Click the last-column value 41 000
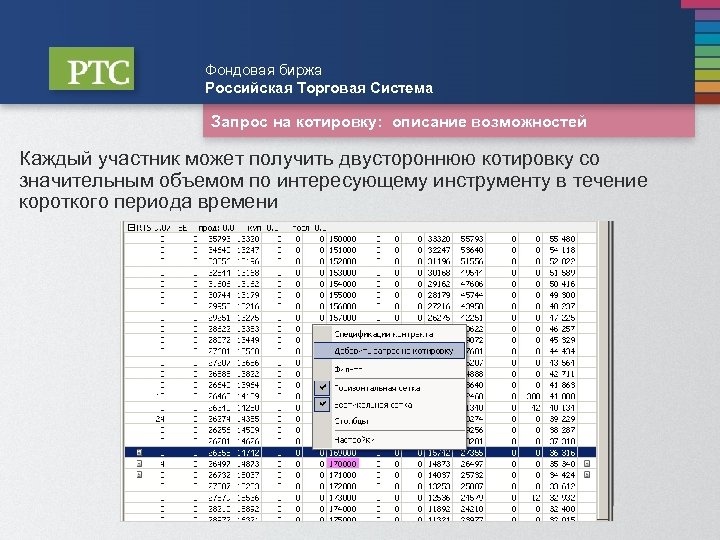The image size is (720, 540). point(562,396)
